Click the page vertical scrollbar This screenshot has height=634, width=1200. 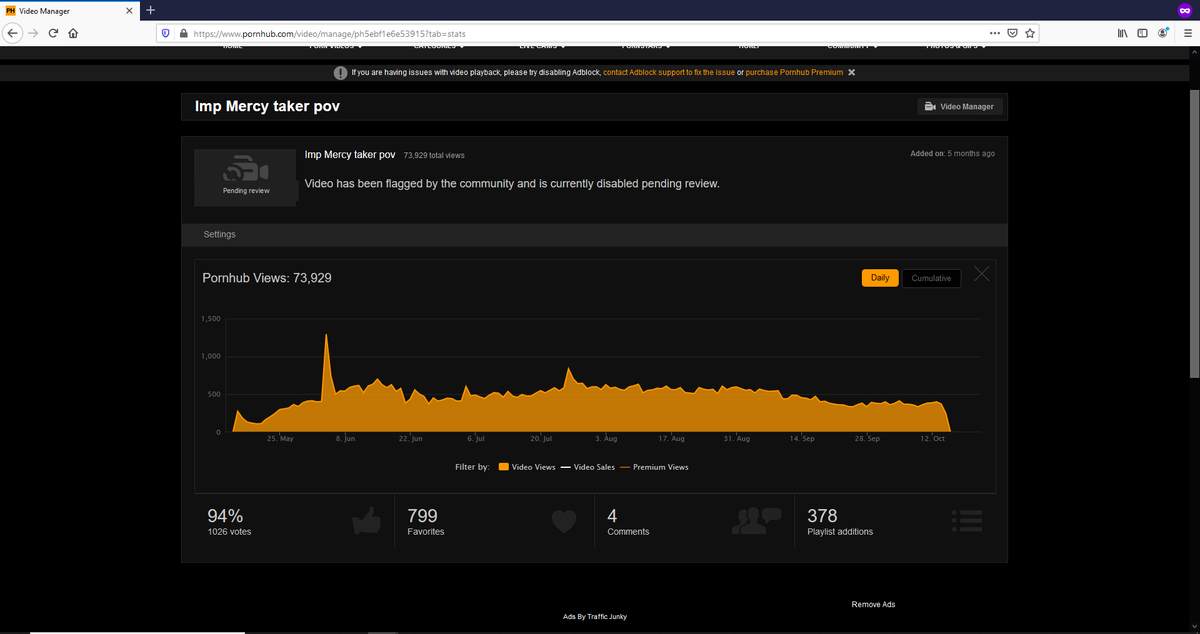(1194, 232)
